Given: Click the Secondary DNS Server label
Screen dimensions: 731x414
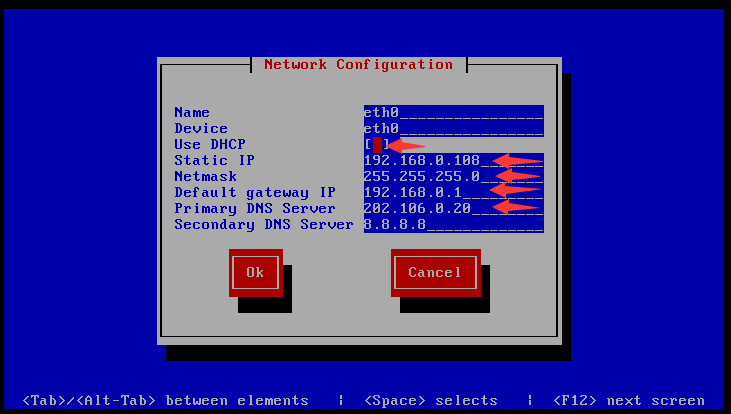Looking at the screenshot, I should point(264,225).
